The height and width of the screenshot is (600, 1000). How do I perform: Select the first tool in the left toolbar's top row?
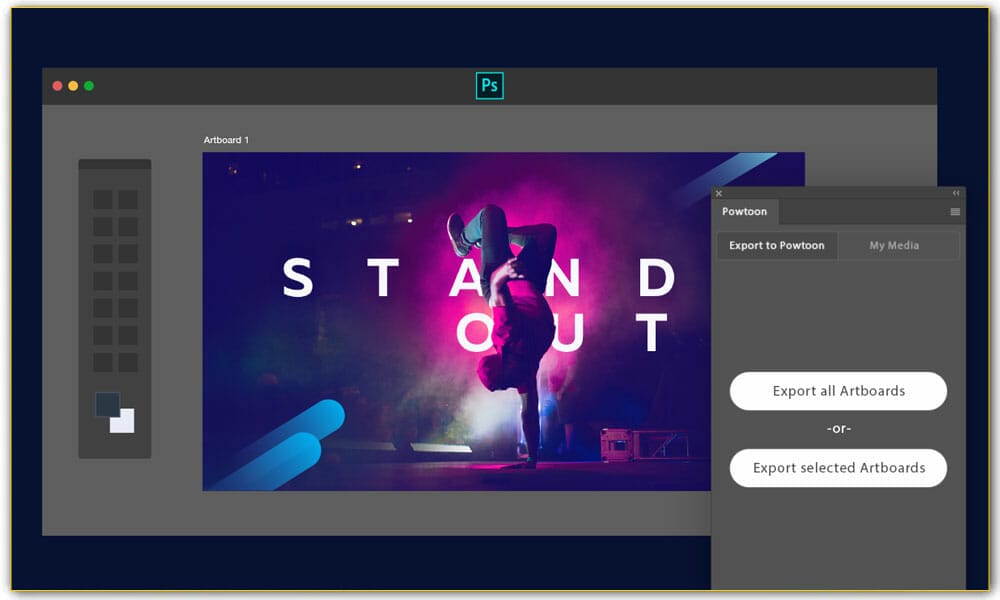[103, 200]
